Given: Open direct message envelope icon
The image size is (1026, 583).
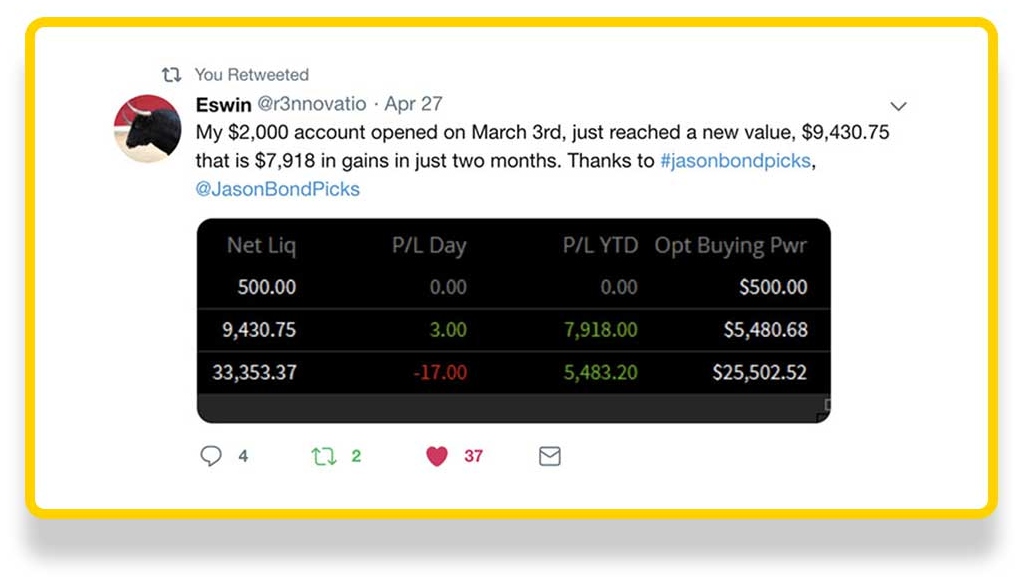Looking at the screenshot, I should tap(550, 456).
